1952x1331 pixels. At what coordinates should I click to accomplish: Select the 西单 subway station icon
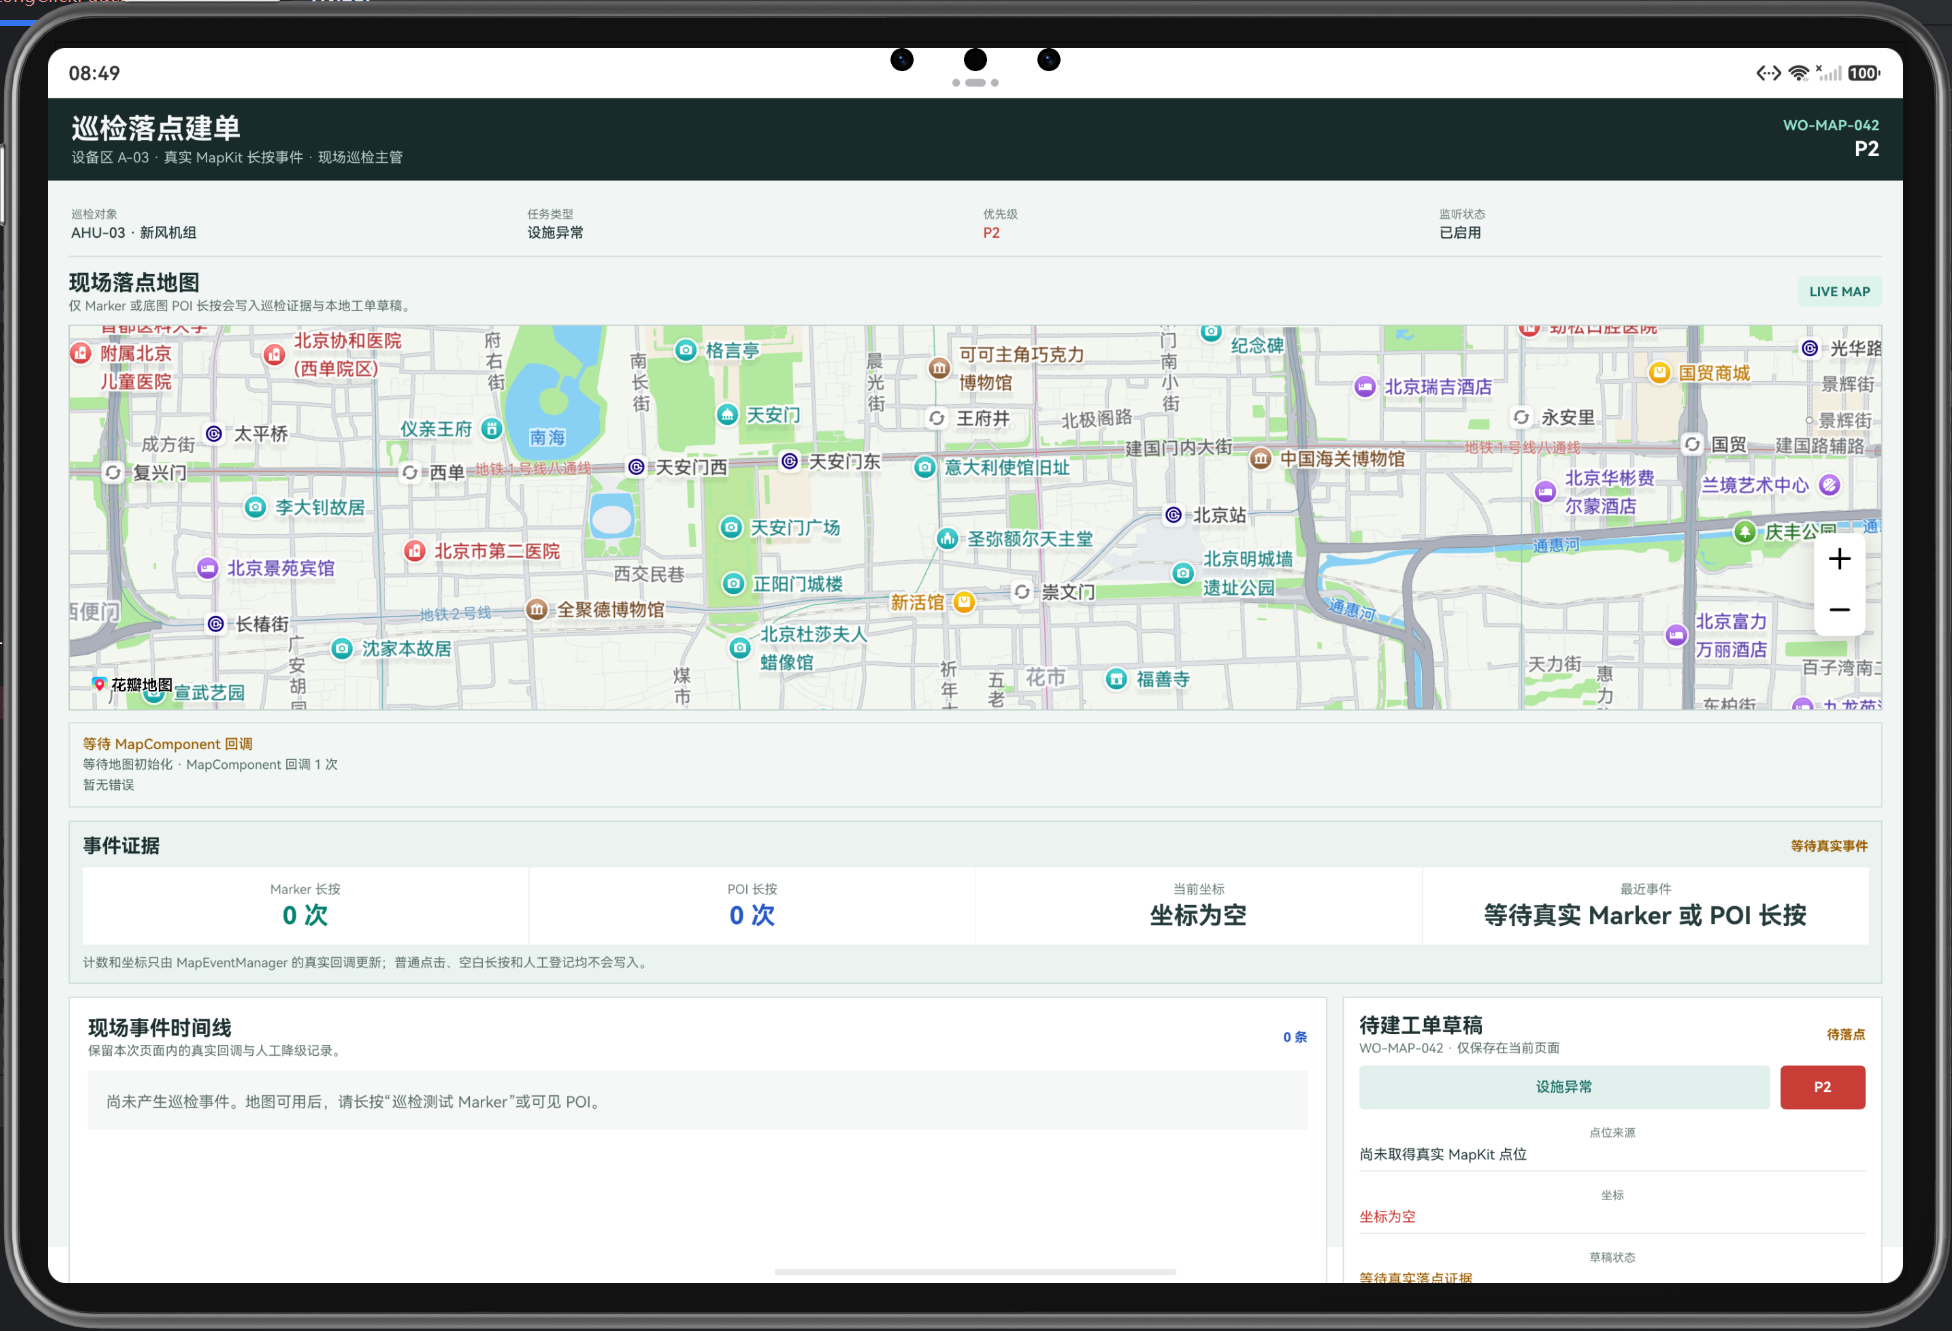coord(410,472)
